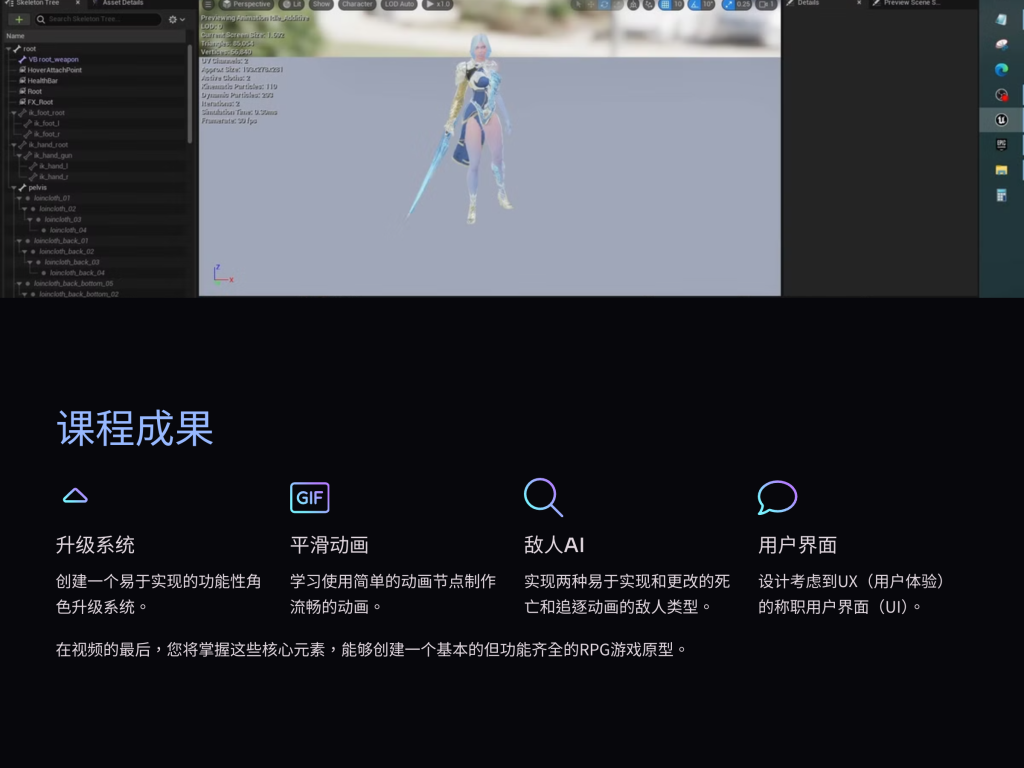Image resolution: width=1024 pixels, height=768 pixels.
Task: Click the GIF icon above 平滑动画
Action: (x=310, y=498)
